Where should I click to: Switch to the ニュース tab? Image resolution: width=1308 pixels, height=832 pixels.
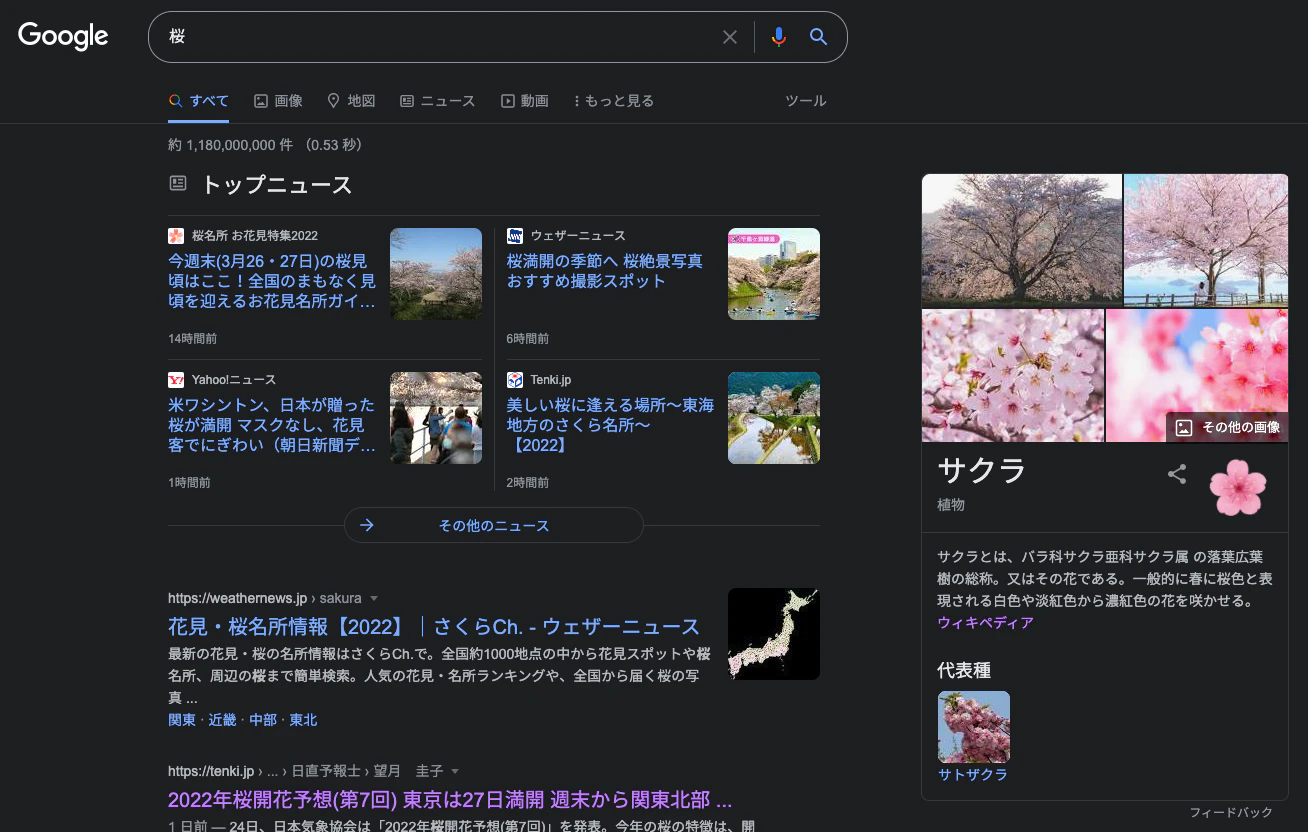437,101
